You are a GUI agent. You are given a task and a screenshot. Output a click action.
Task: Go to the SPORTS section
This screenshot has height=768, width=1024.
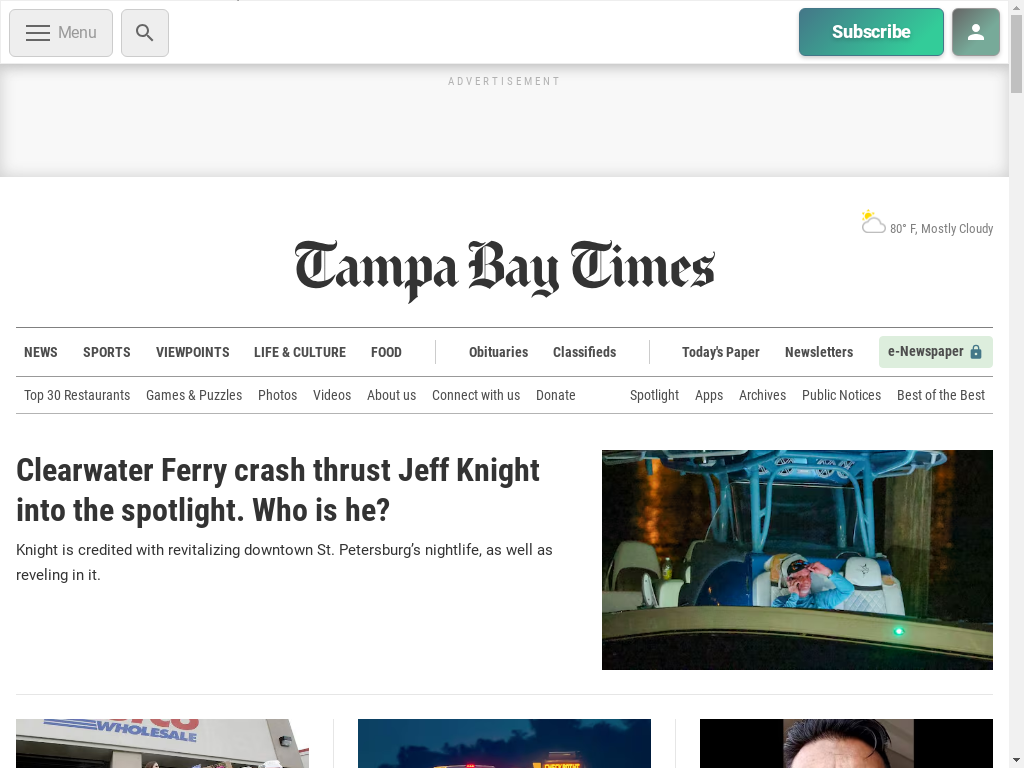[x=106, y=352]
